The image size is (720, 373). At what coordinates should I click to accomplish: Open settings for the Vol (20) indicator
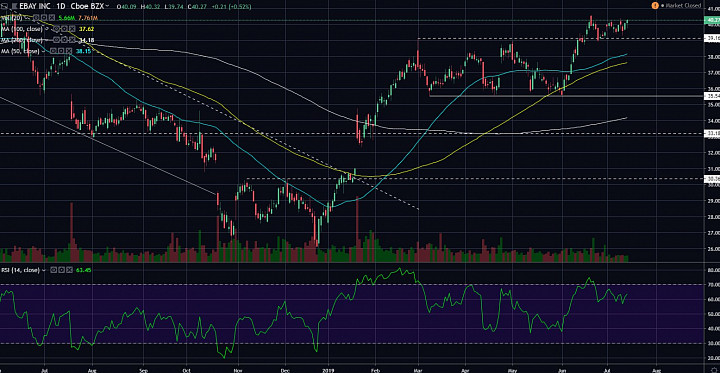coord(44,17)
